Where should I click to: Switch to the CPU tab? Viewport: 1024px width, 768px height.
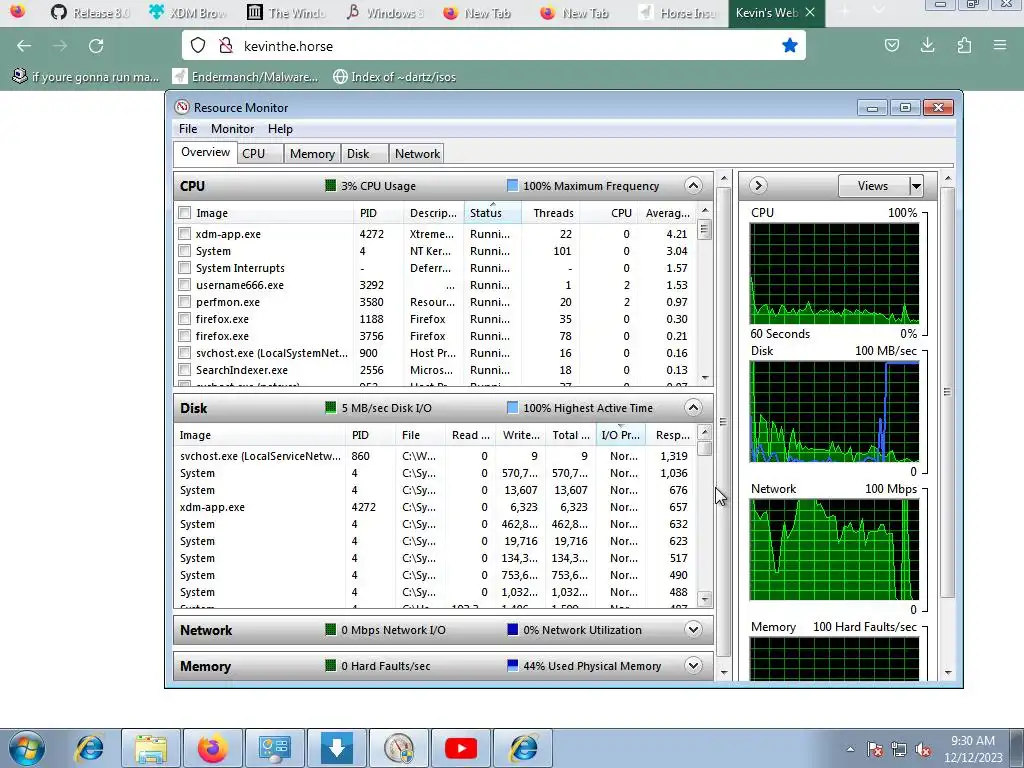pos(260,153)
